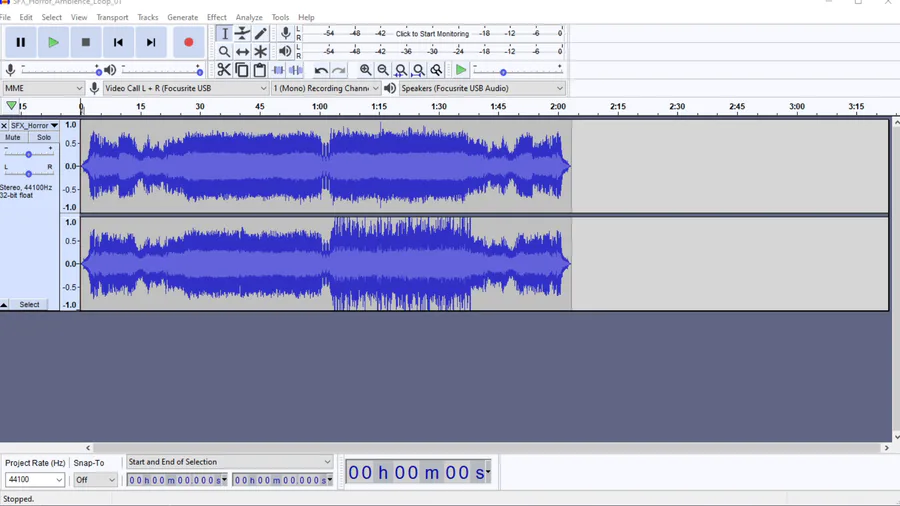The width and height of the screenshot is (900, 506).
Task: Open the Snap-To Off dropdown
Action: coord(95,480)
